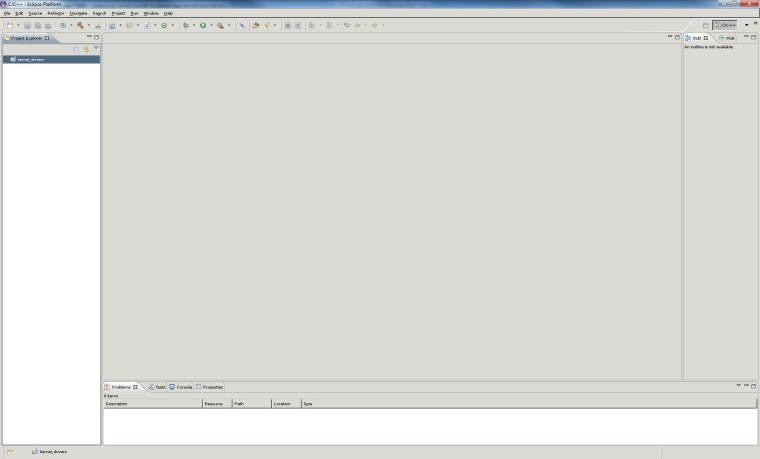Click the External Tools run icon
This screenshot has height=459, width=760.
220,25
